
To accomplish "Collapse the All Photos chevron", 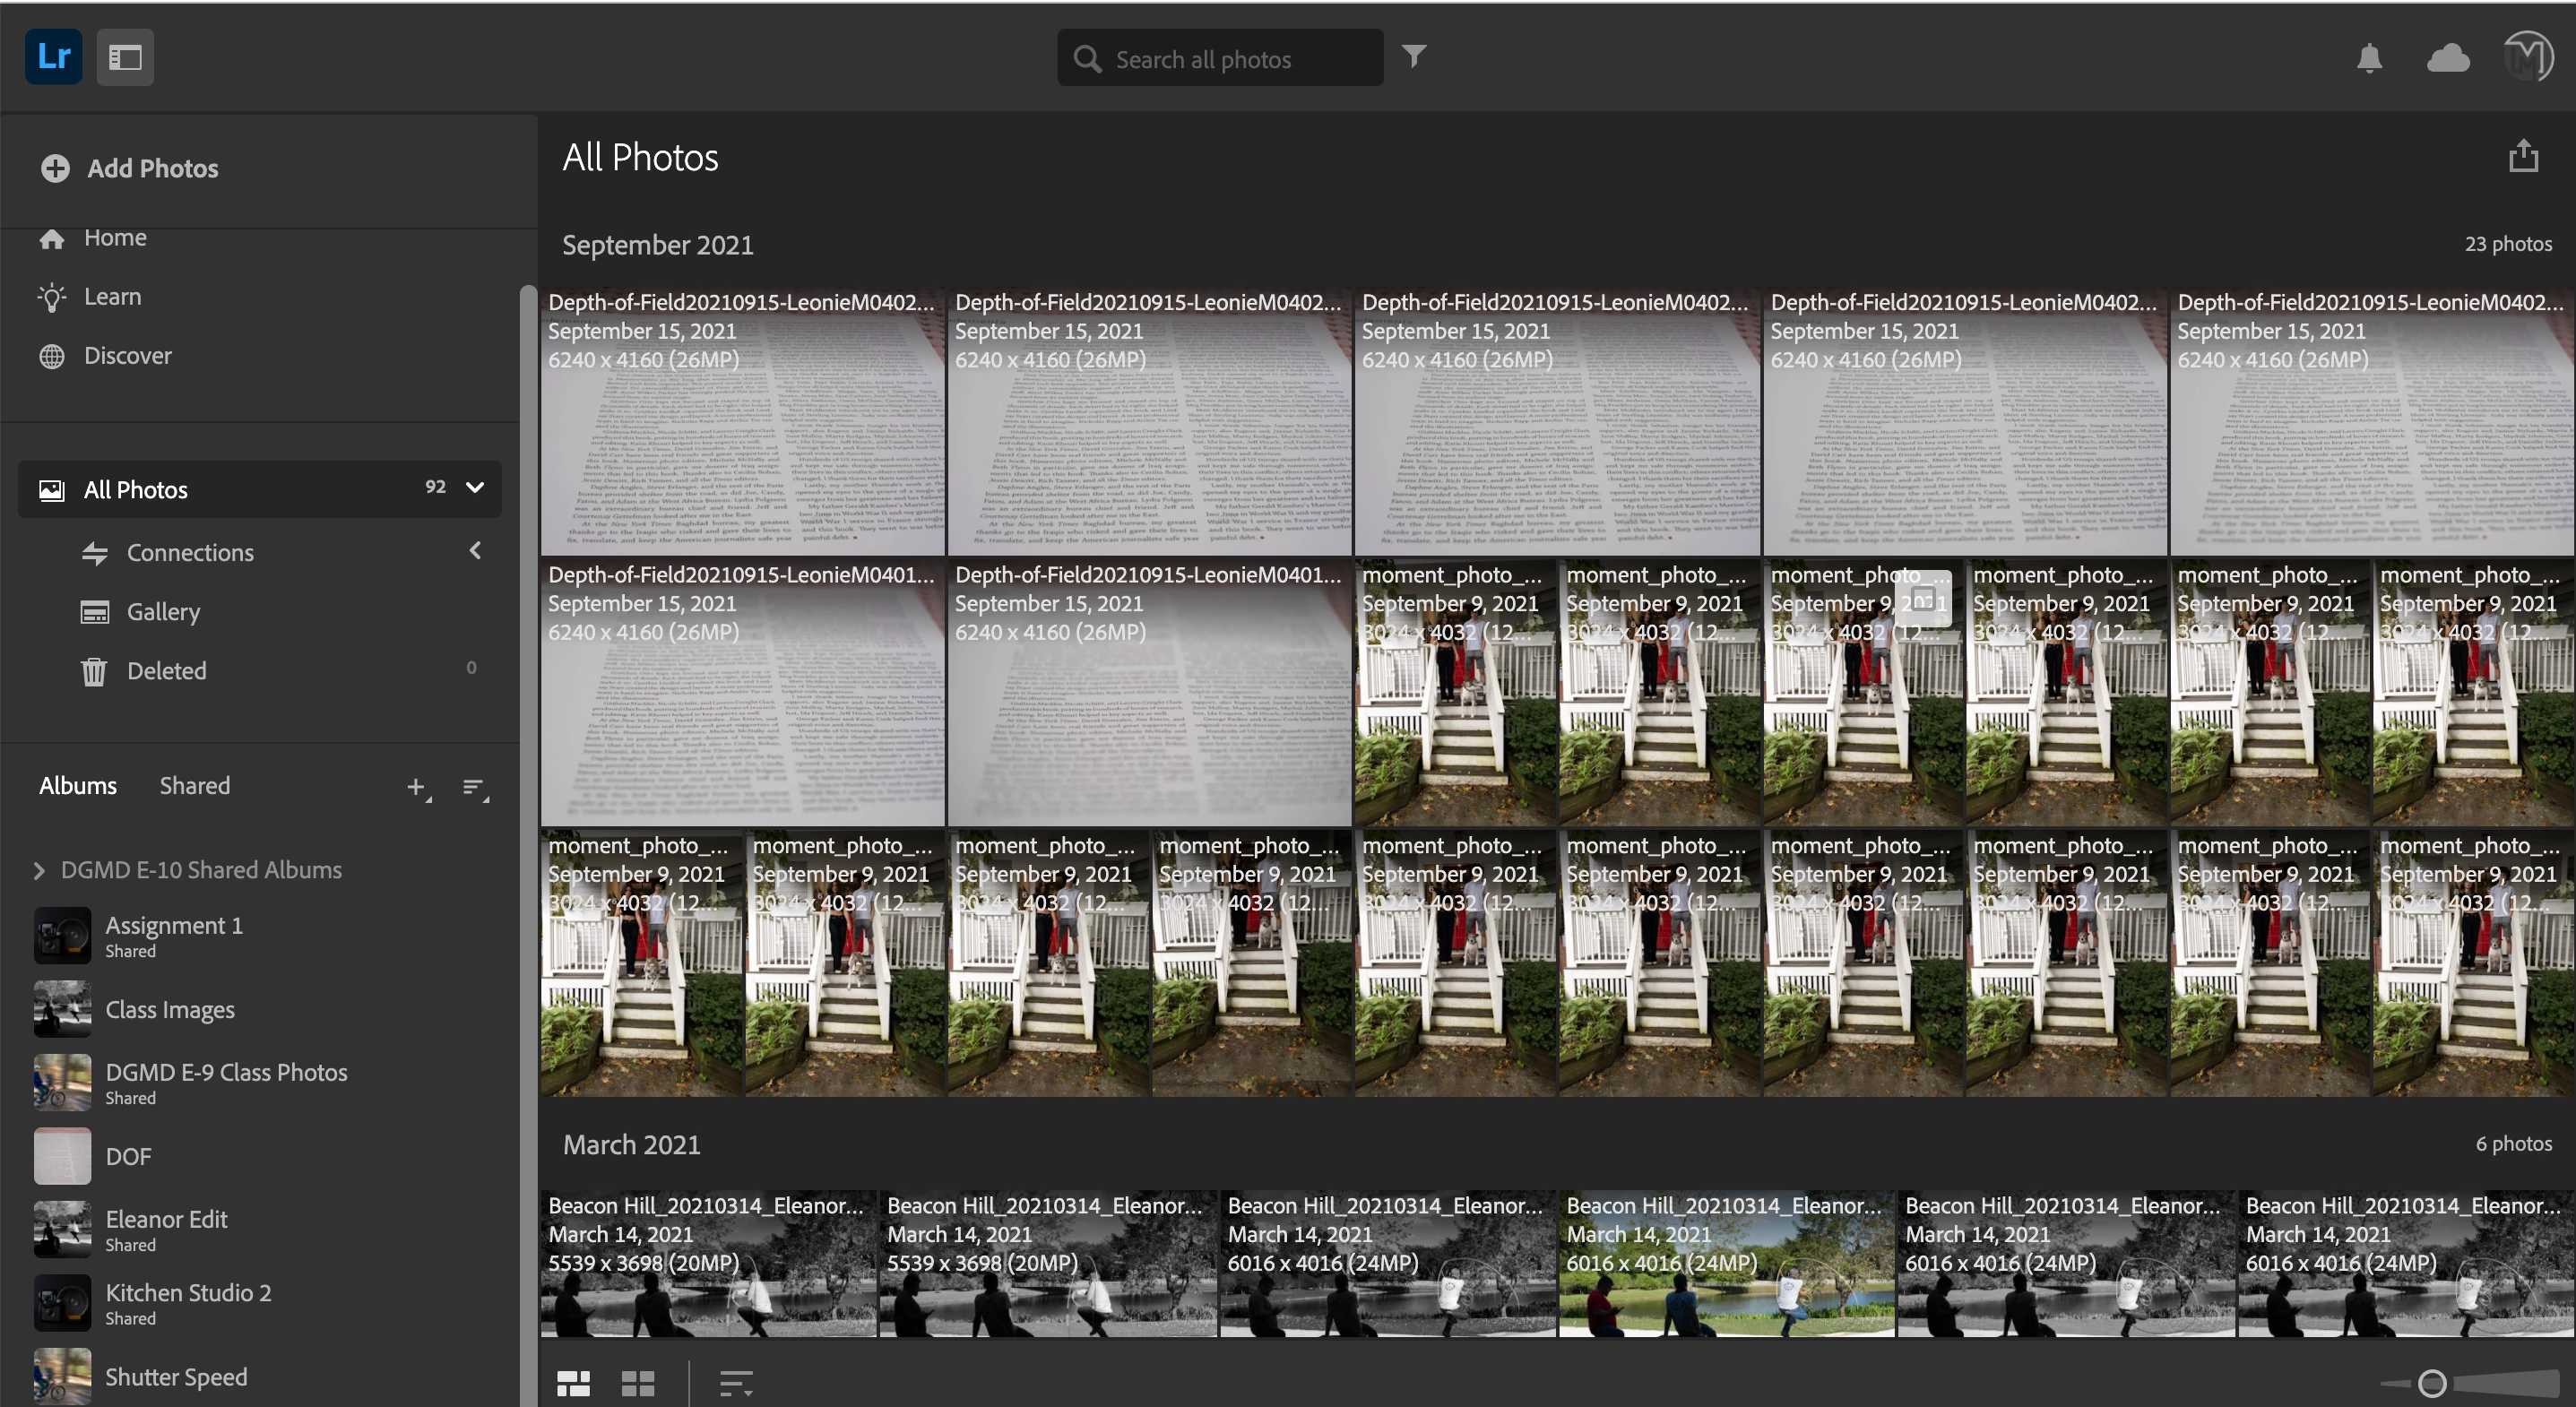I will click(475, 488).
